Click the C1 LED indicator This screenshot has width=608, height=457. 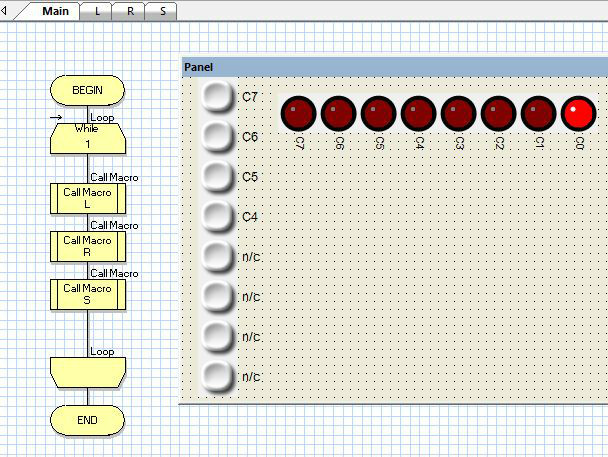click(539, 114)
